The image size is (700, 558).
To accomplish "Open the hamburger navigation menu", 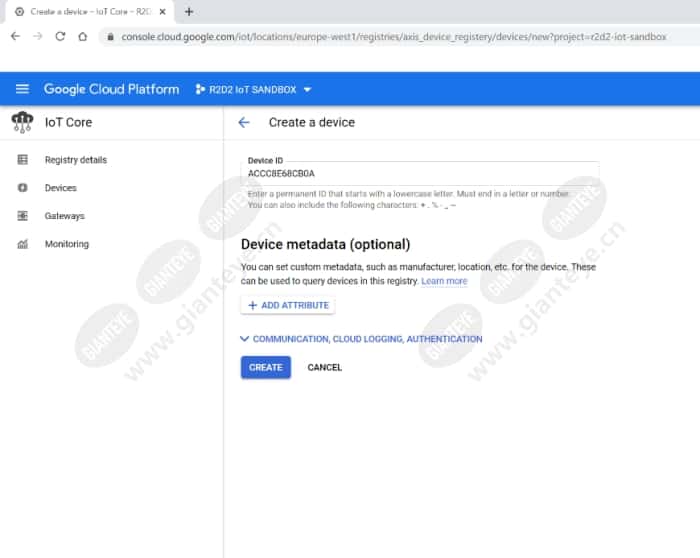I will (x=22, y=89).
